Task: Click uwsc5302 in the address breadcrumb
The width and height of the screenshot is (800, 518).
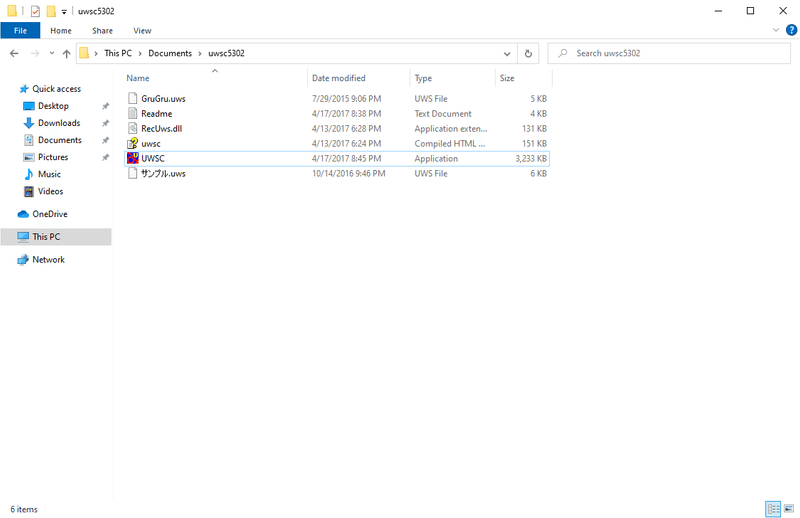Action: [x=226, y=53]
